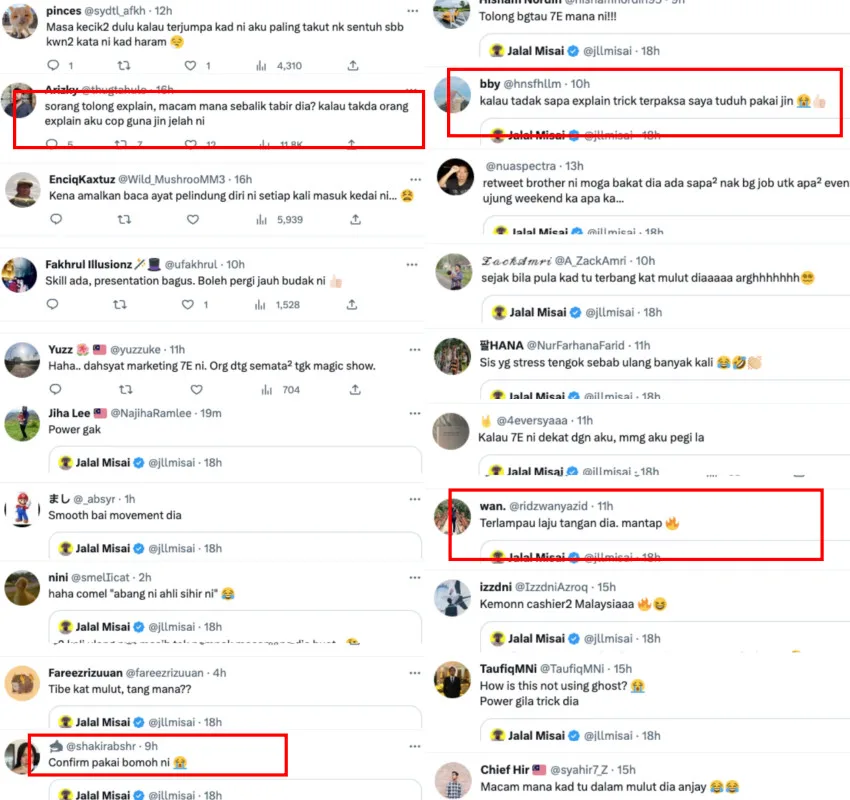Open the three-dot menu on nini's tweet
Viewport: 850px width, 800px height.
415,578
